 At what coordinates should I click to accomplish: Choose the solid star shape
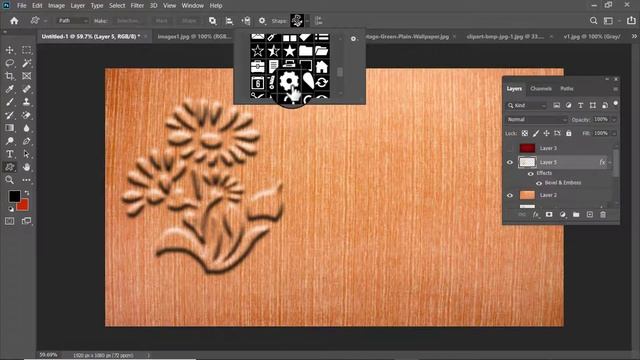(x=289, y=51)
